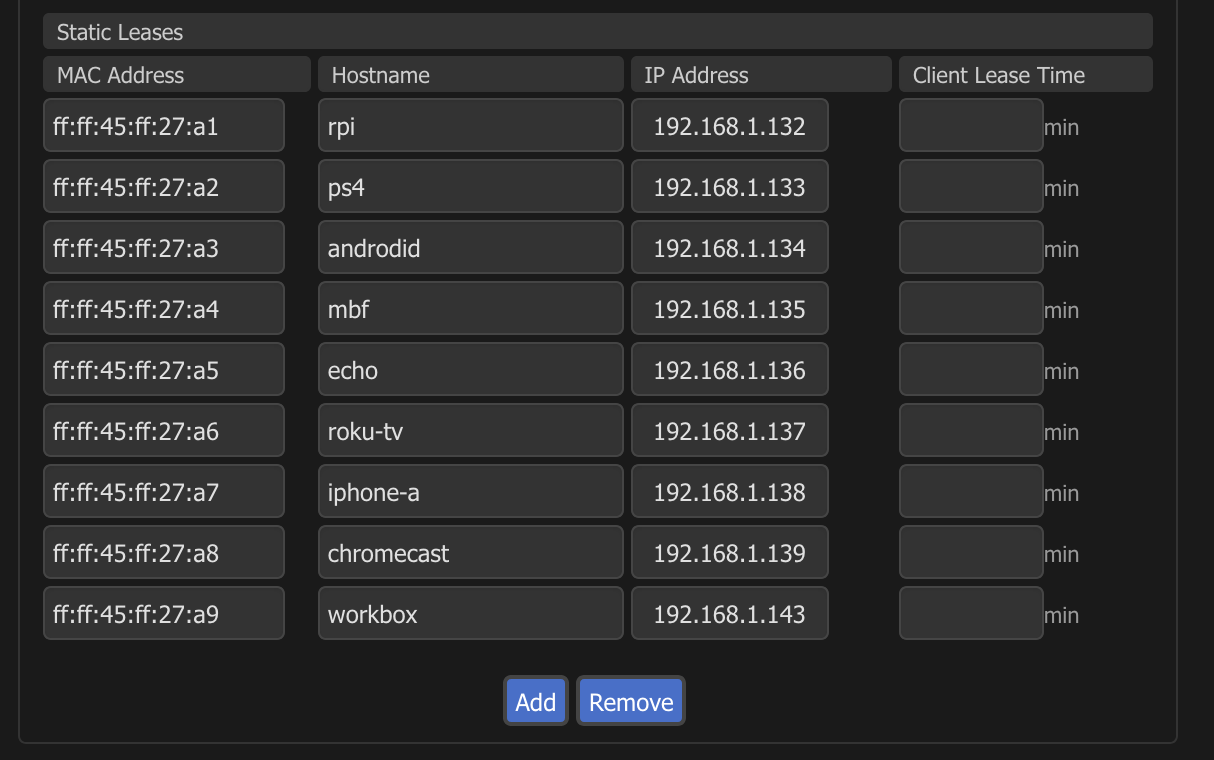Click the echo hostname field
Screen dimensions: 1214x760
pos(470,370)
